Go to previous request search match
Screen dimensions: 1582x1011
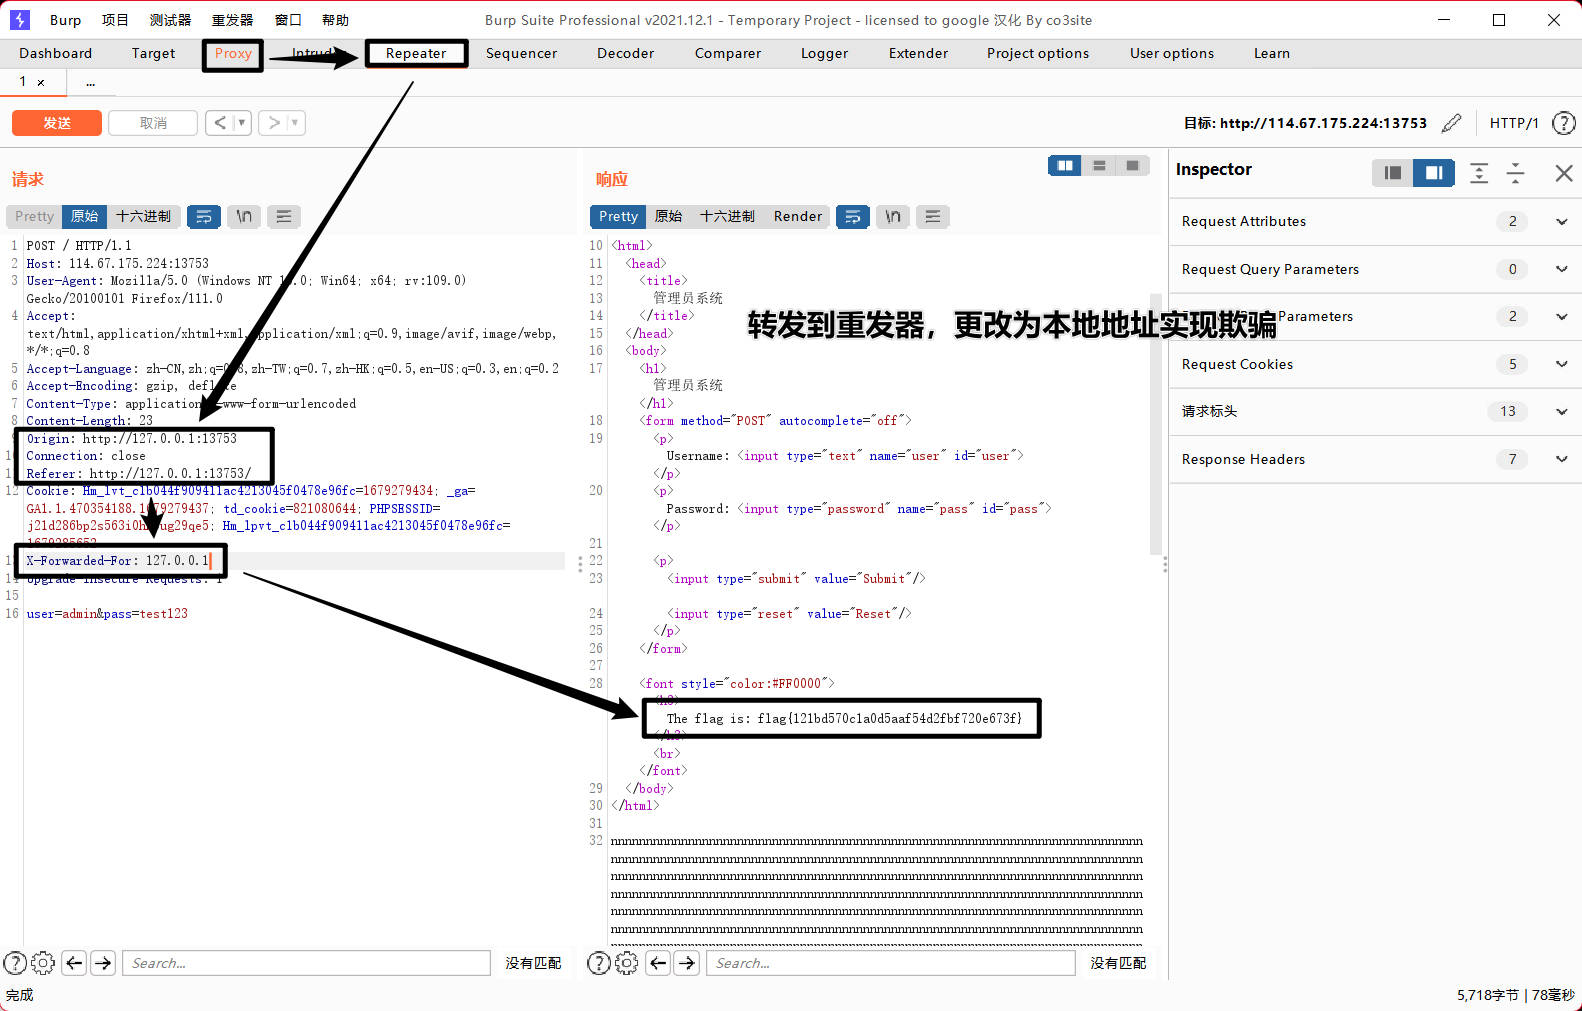point(74,963)
